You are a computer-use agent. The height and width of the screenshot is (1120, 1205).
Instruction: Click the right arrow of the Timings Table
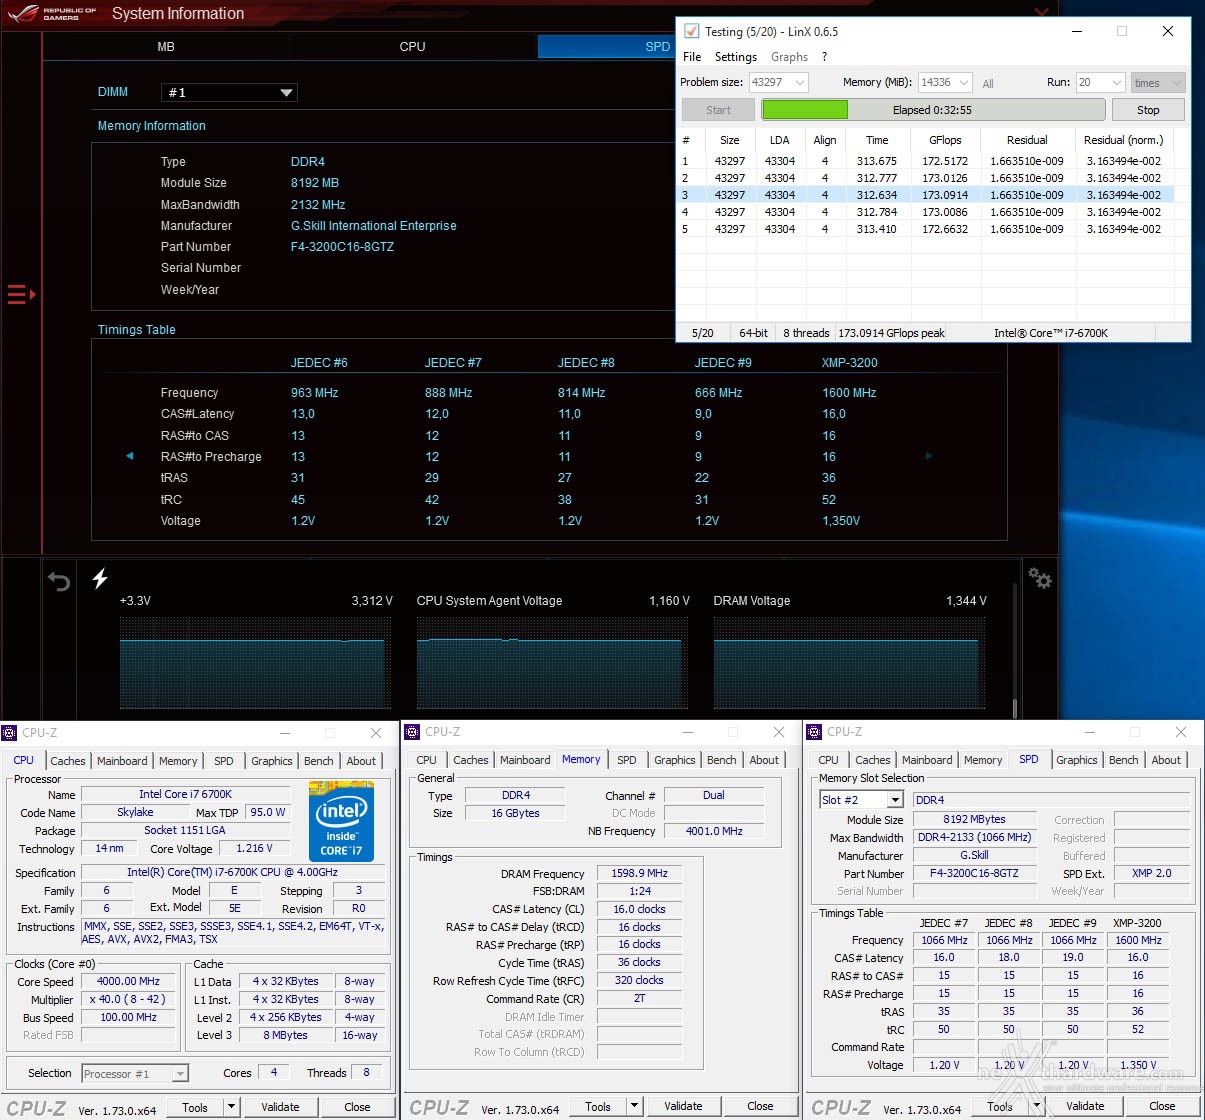[929, 456]
